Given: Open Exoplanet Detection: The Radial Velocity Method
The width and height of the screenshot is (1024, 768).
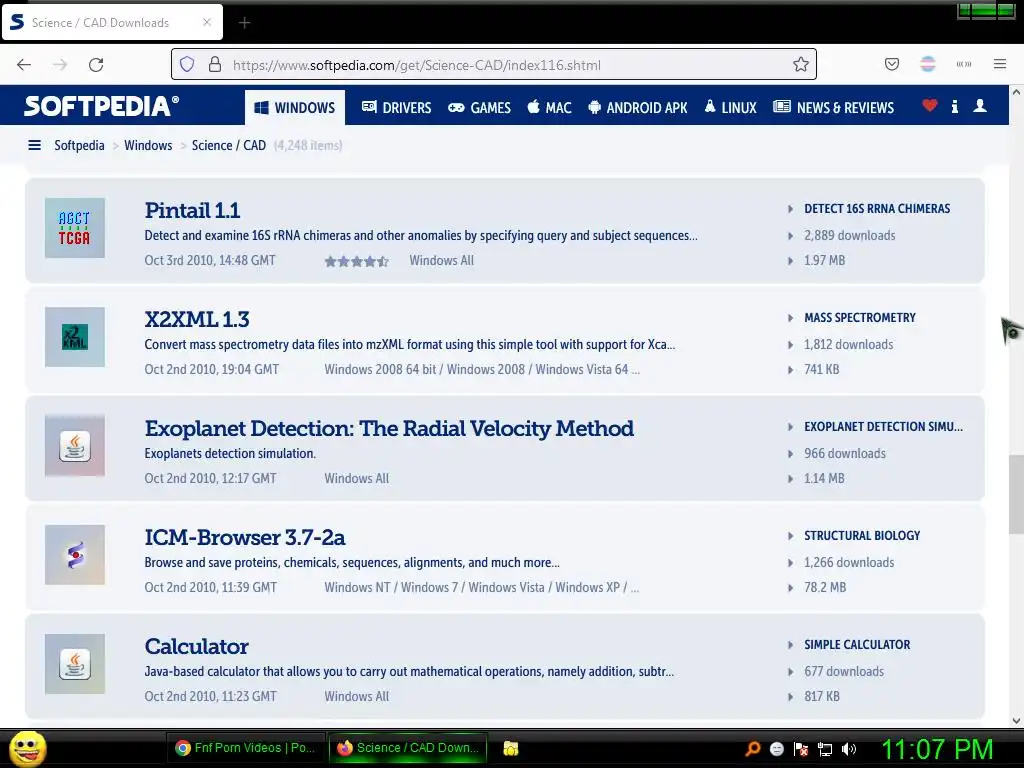Looking at the screenshot, I should (x=389, y=428).
